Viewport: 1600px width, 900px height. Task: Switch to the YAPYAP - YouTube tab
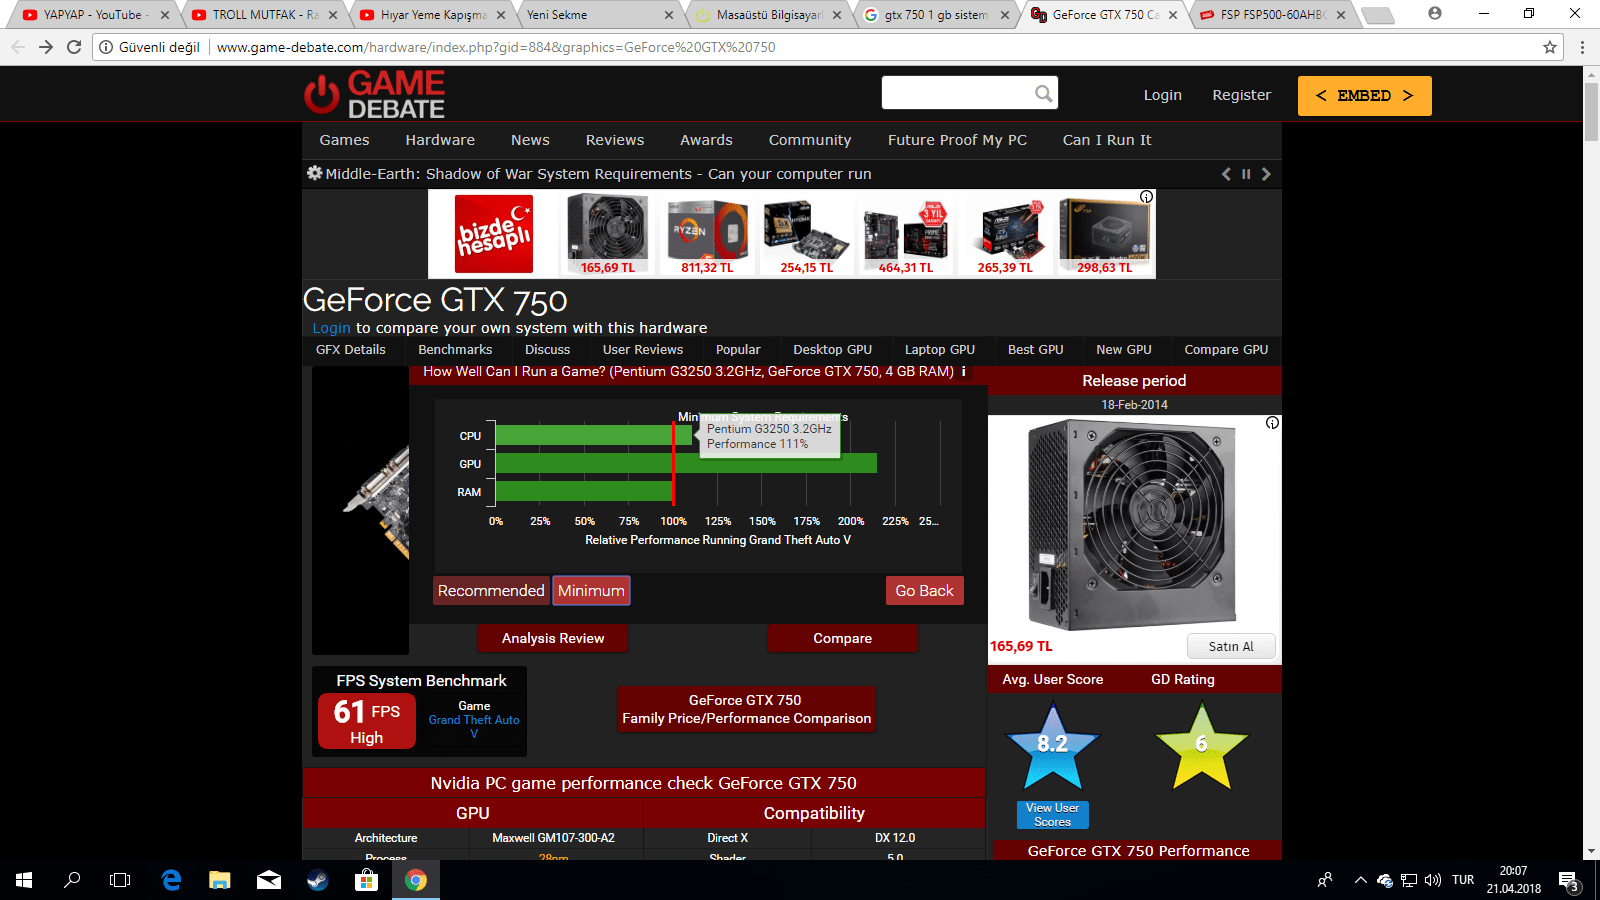click(94, 15)
